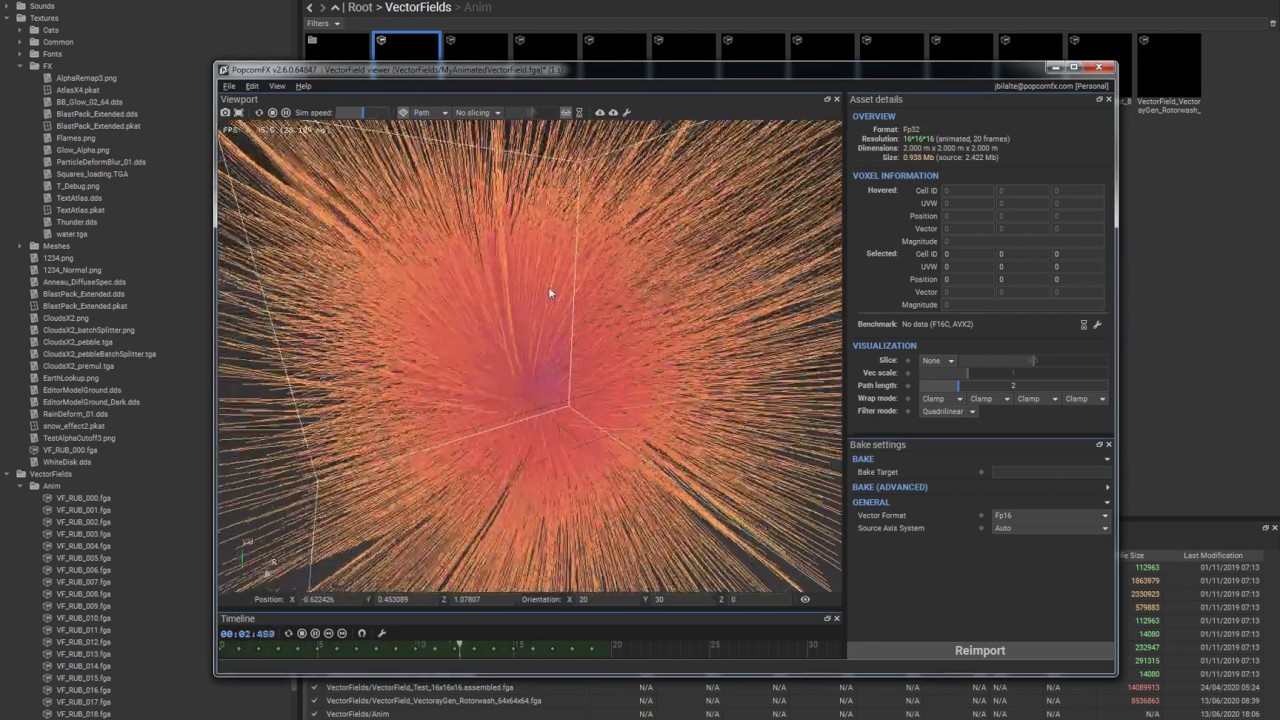
Task: Open the Filters dropdown in content browser
Action: 323,23
